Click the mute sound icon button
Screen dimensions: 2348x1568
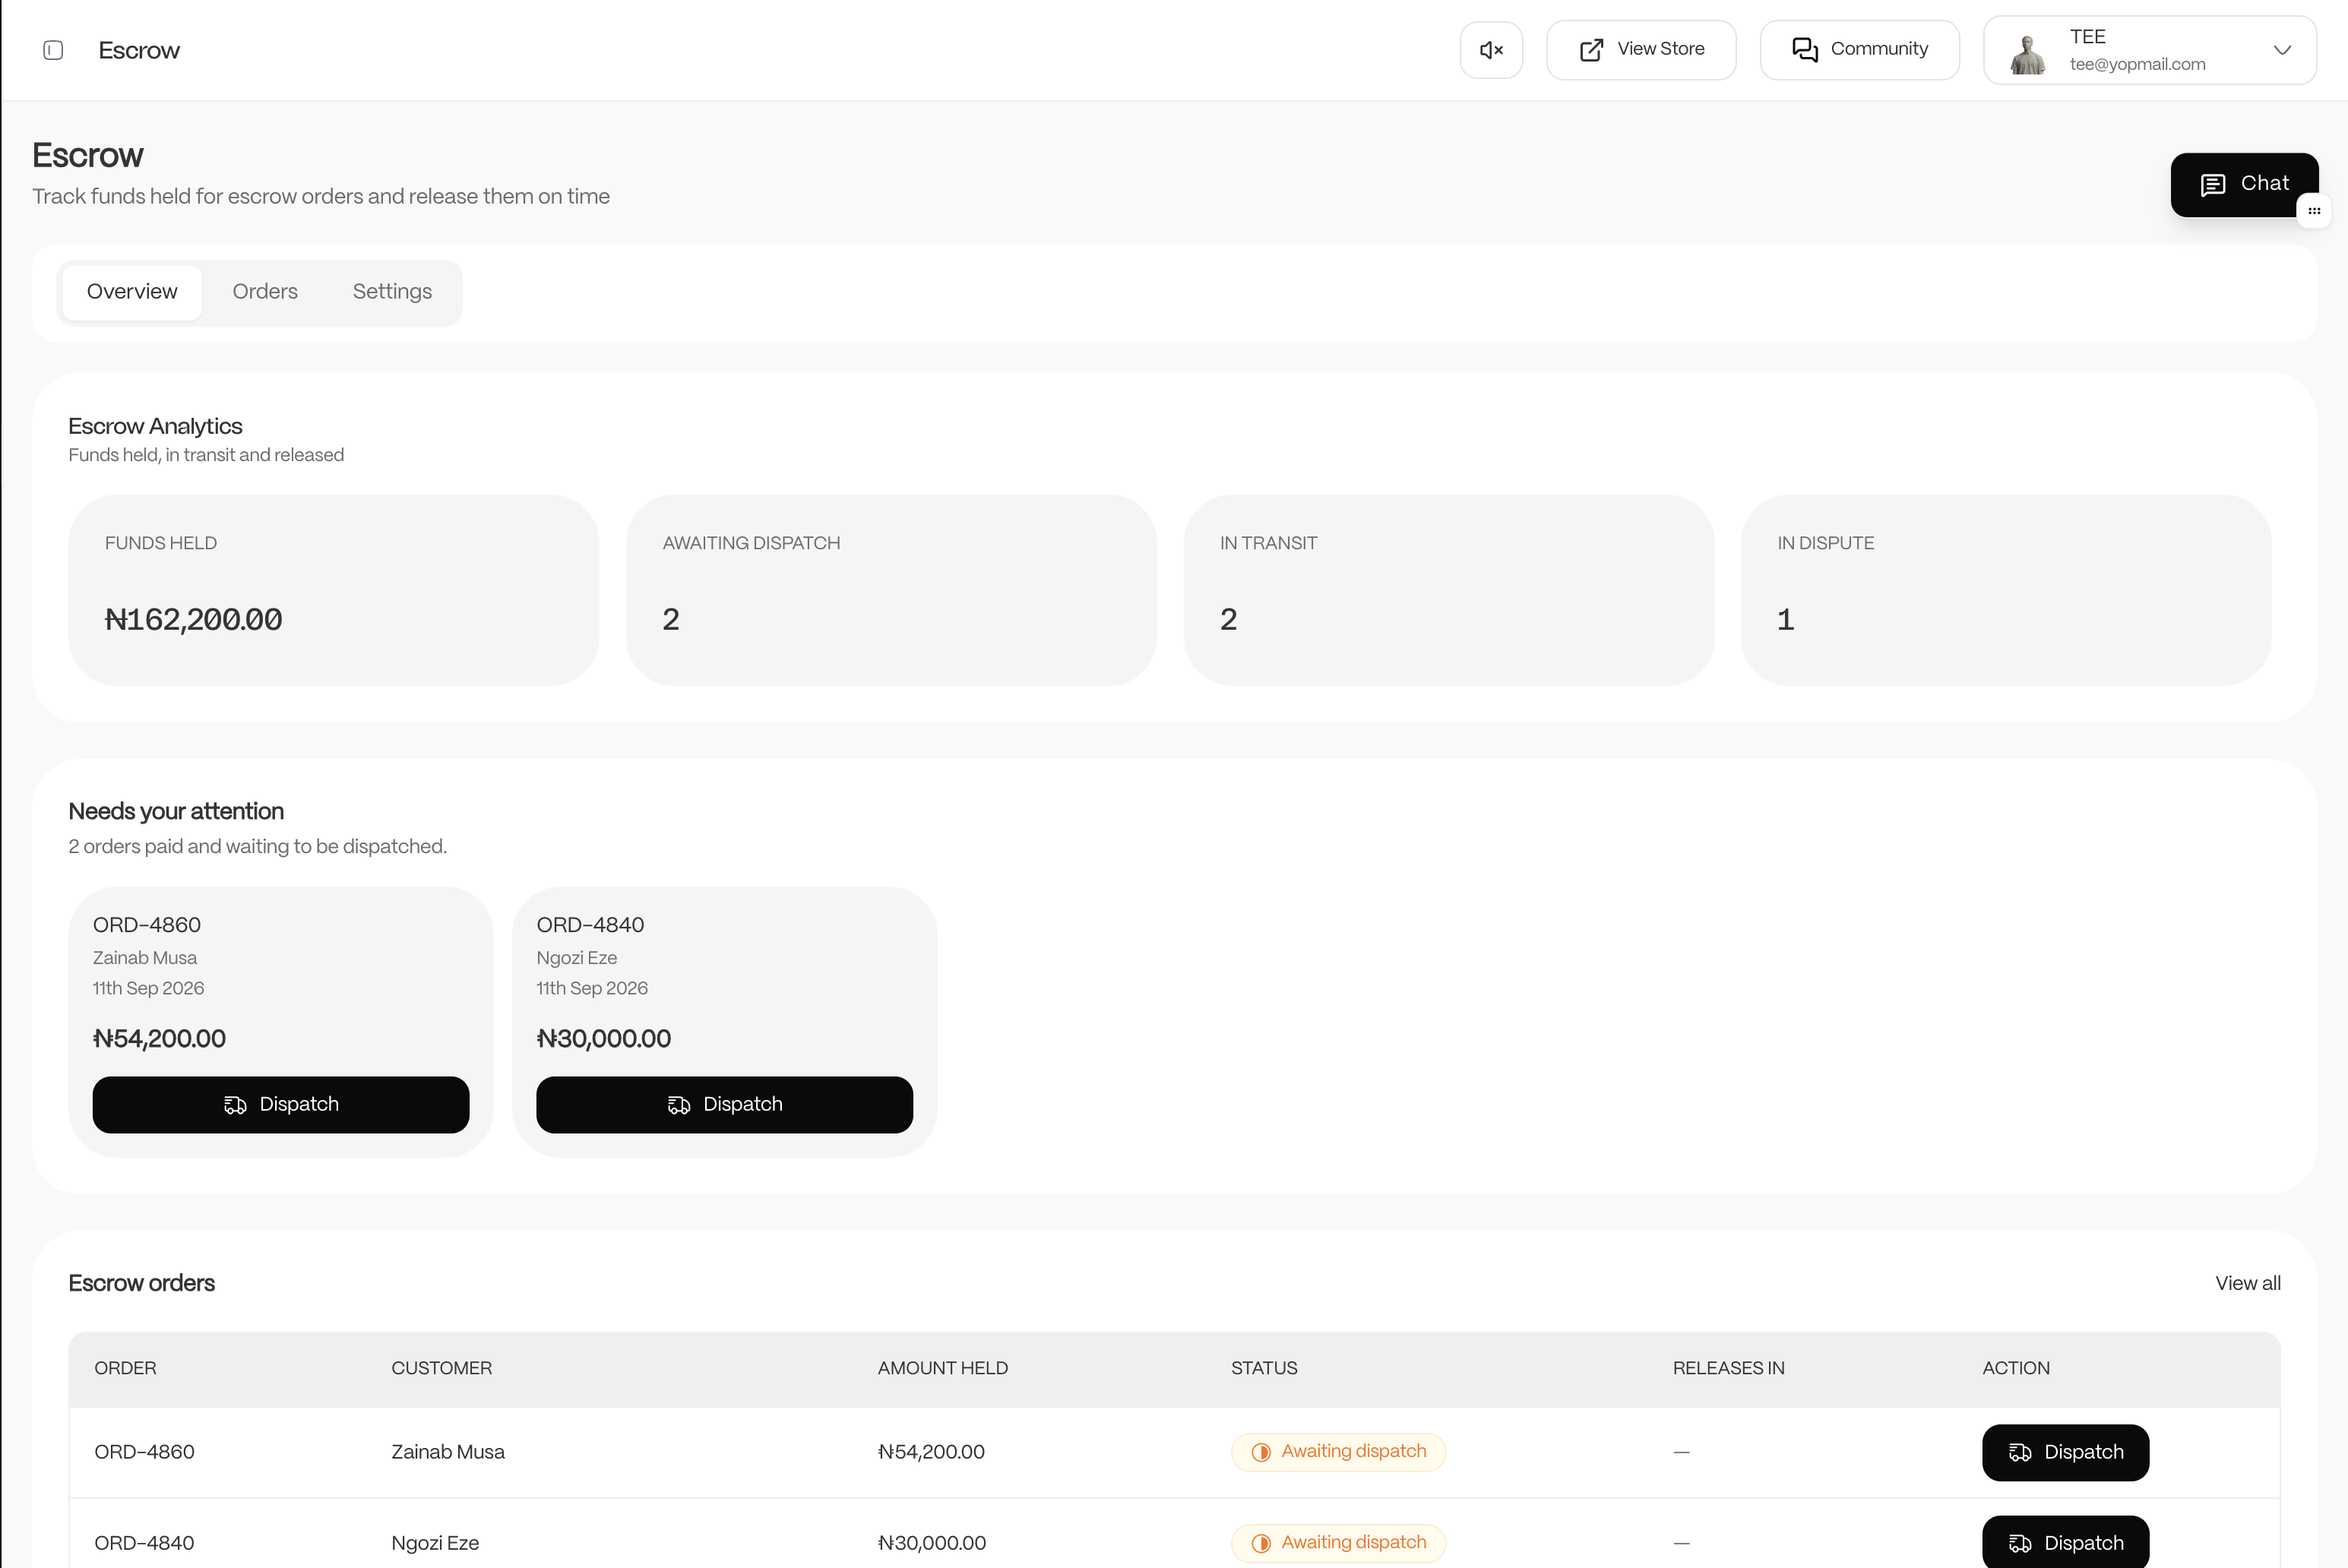pyautogui.click(x=1491, y=50)
